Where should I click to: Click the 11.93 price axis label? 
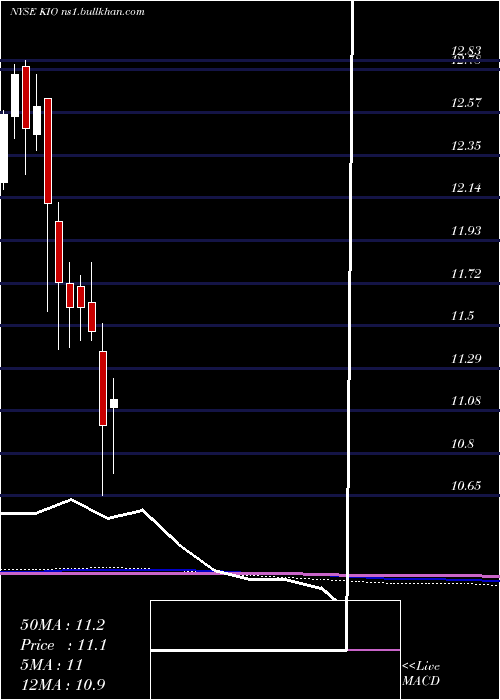(466, 231)
